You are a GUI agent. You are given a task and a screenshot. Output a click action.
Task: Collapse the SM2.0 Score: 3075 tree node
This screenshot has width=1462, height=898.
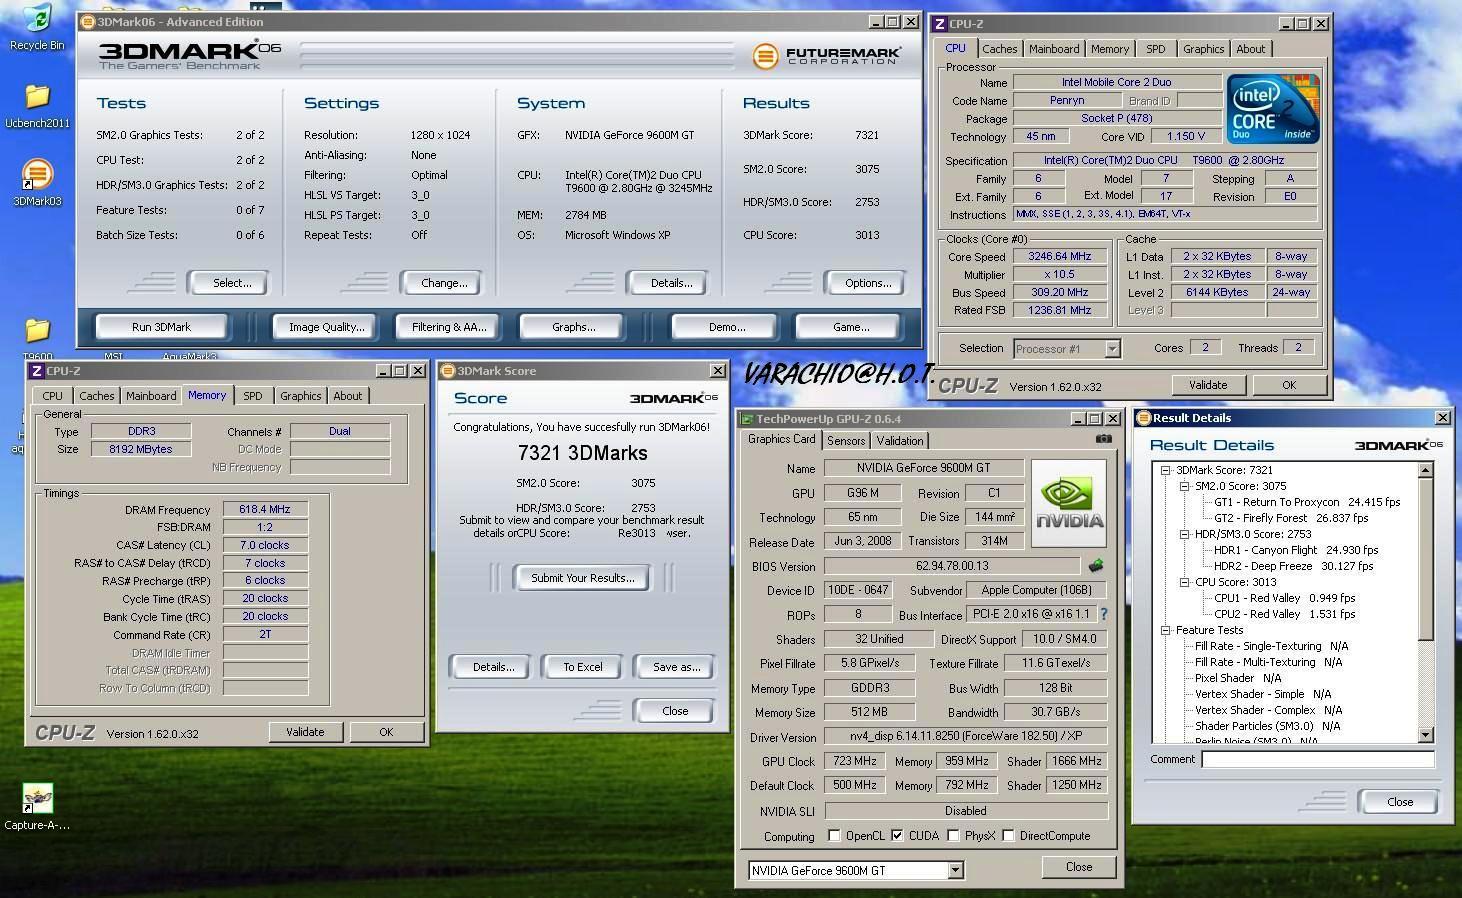1185,486
